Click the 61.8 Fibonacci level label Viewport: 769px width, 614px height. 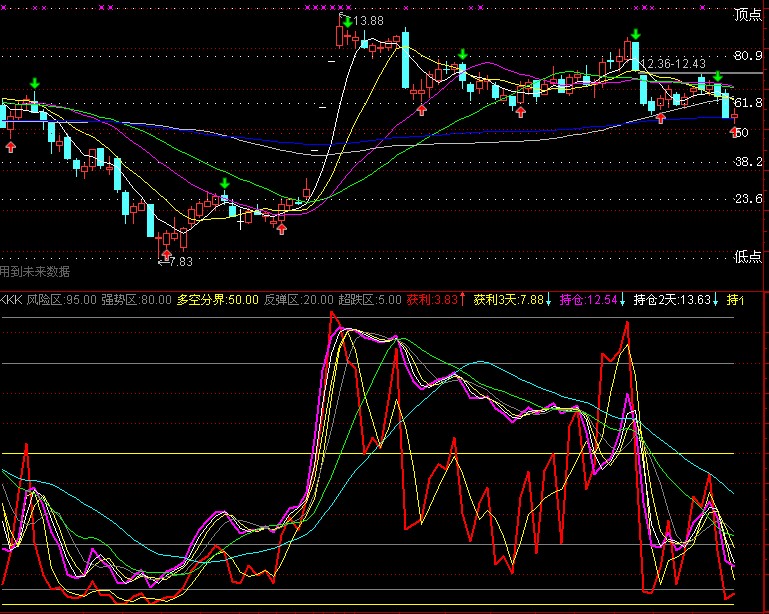coord(749,103)
